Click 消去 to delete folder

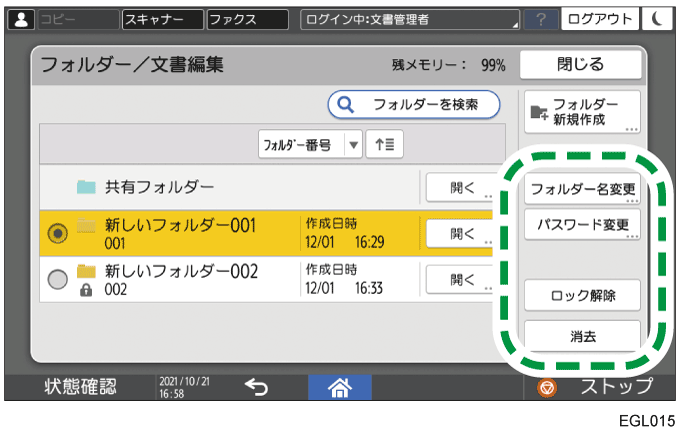pos(582,336)
